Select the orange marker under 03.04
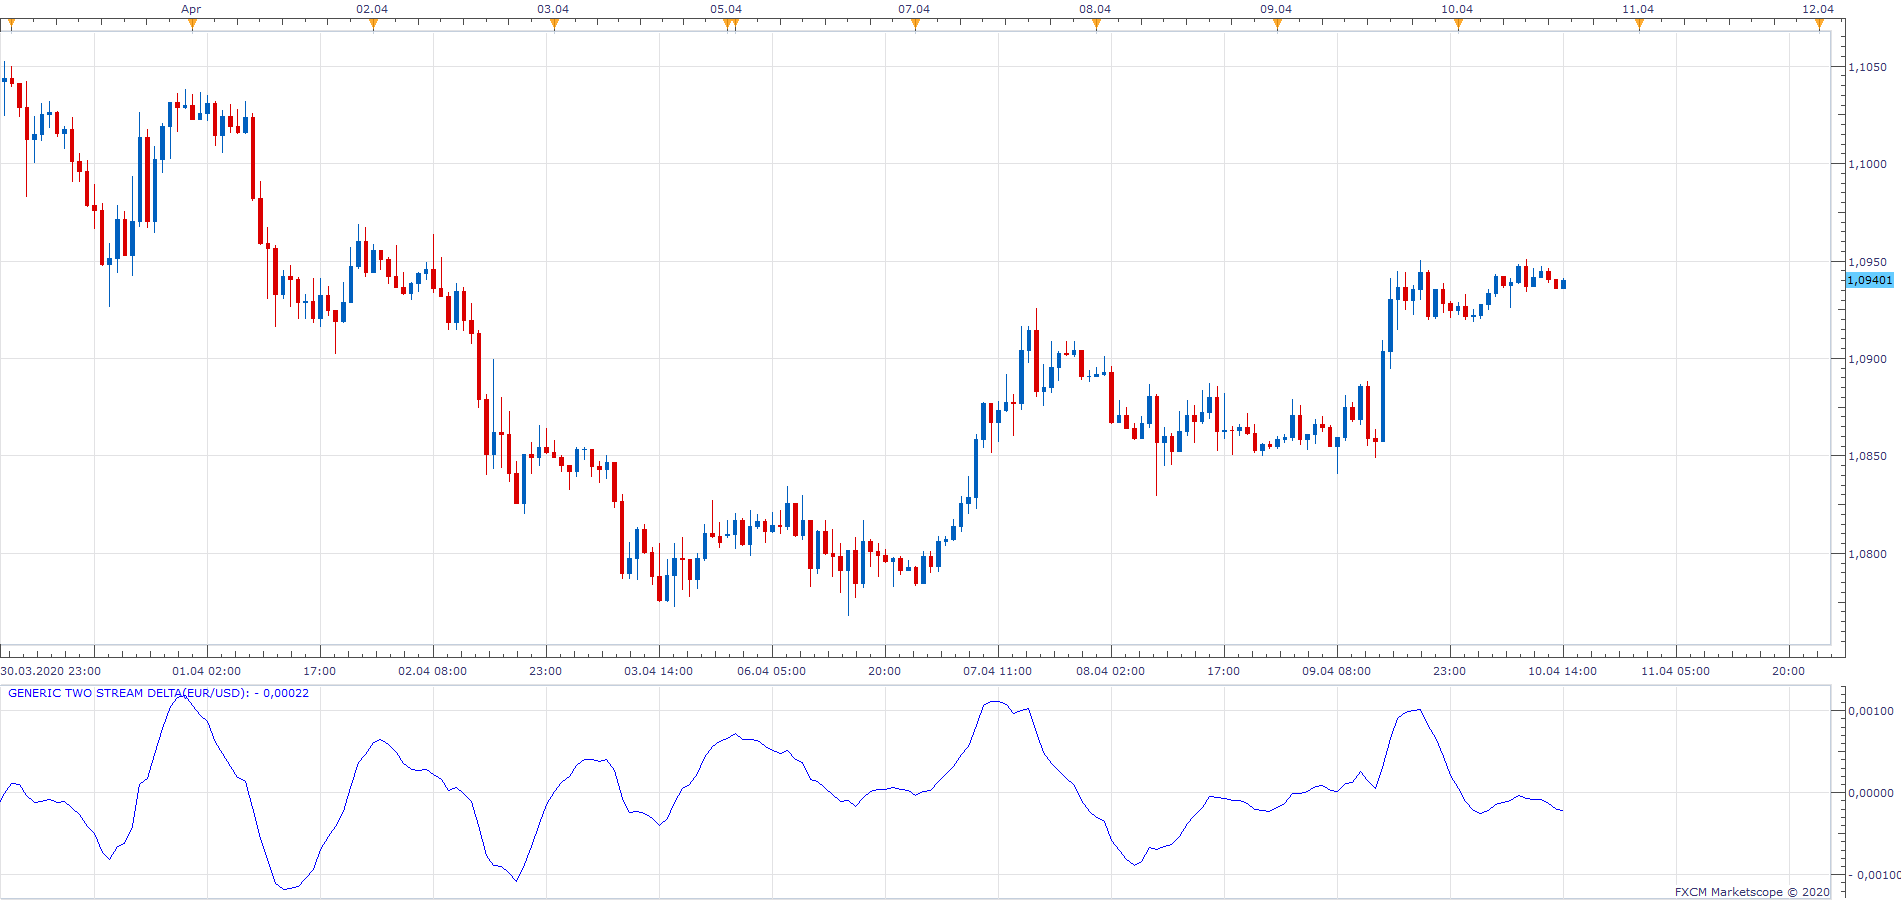This screenshot has height=900, width=1903. (x=554, y=25)
